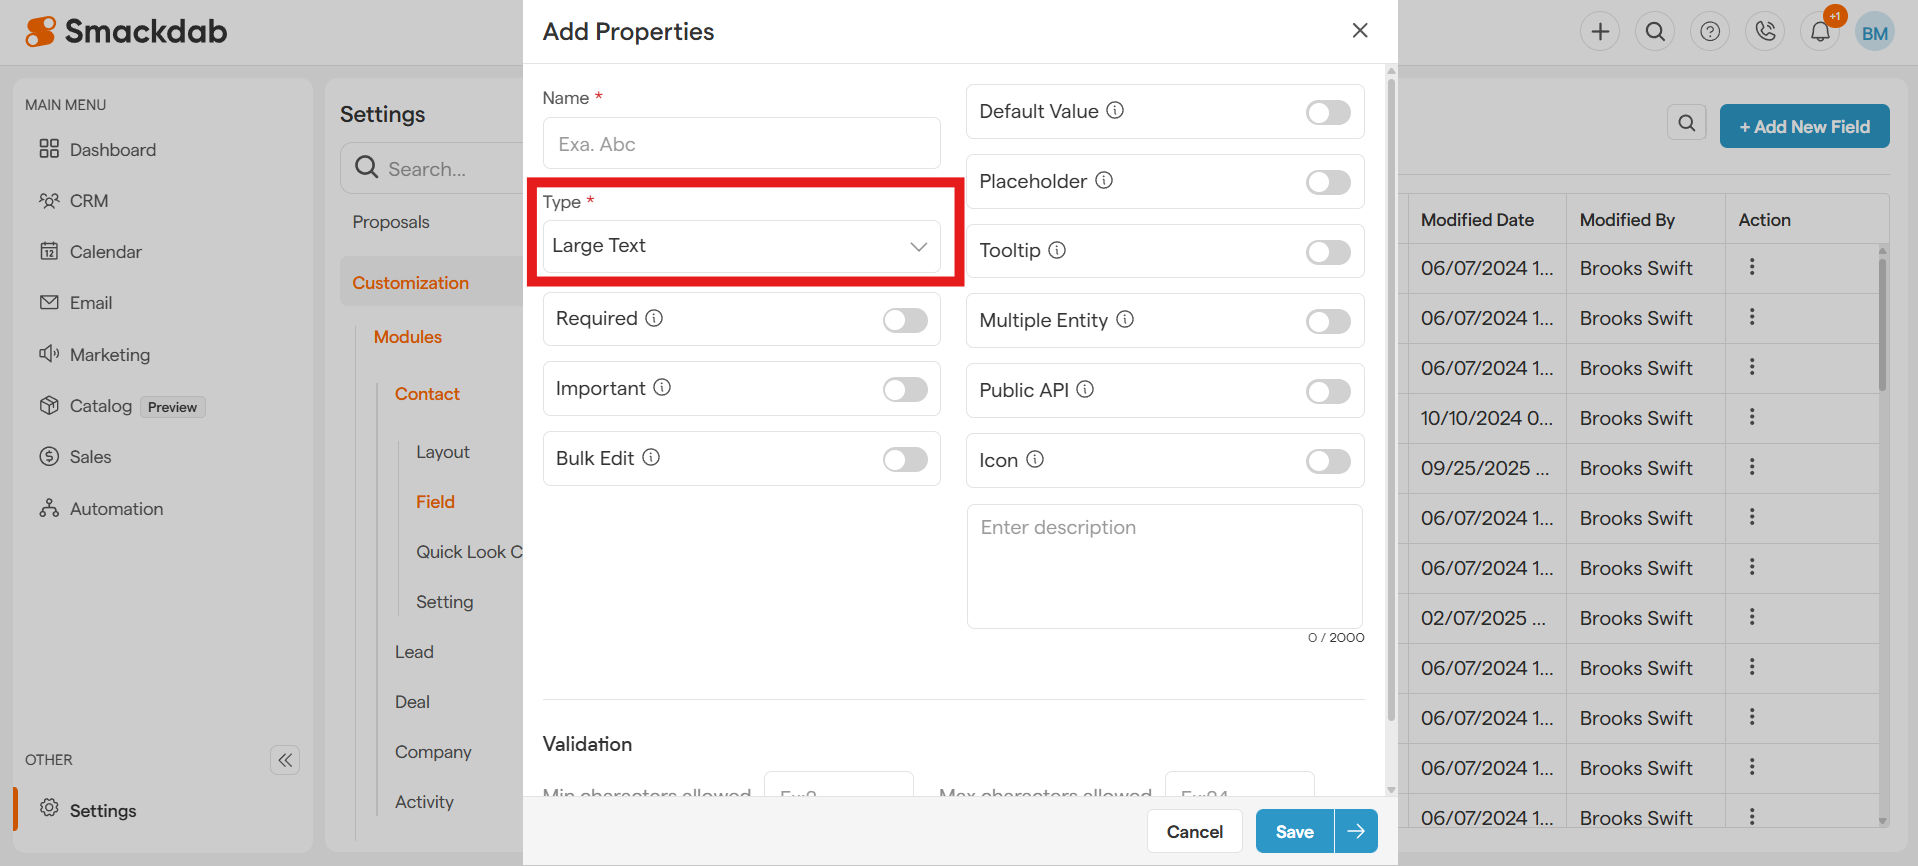Go to Automation in the main menu
Screen dimensions: 1918x866
116,509
